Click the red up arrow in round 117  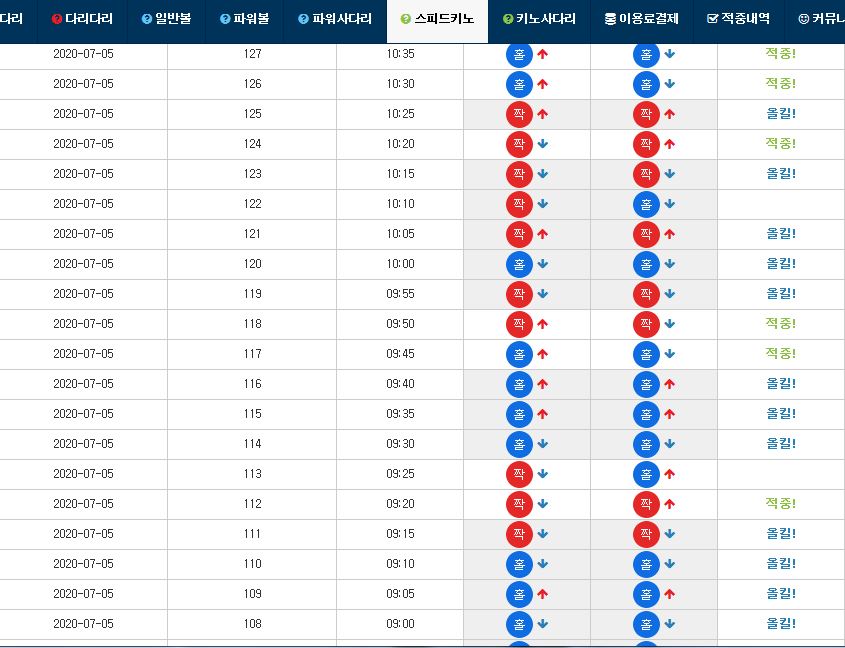tap(543, 354)
